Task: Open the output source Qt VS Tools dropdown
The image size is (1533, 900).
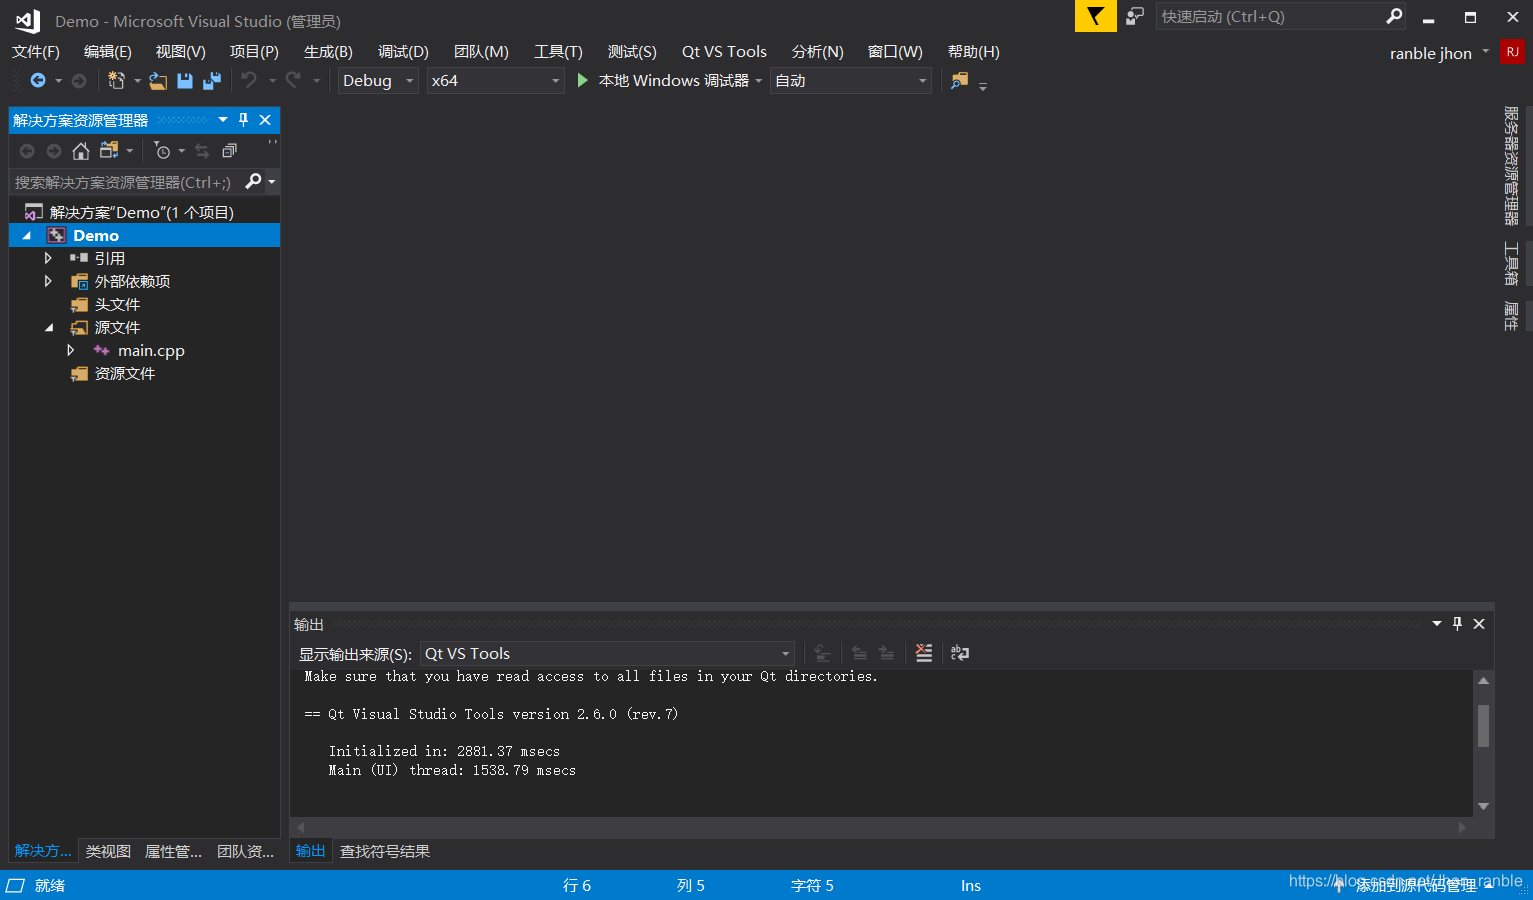Action: [608, 654]
